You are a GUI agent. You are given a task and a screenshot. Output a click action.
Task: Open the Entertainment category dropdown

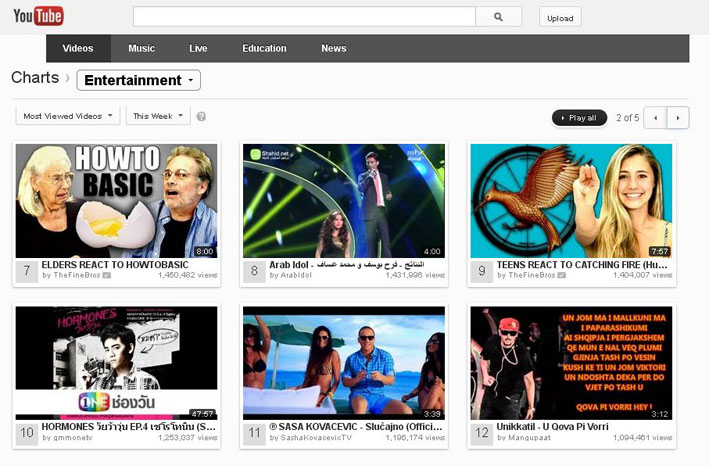(138, 80)
